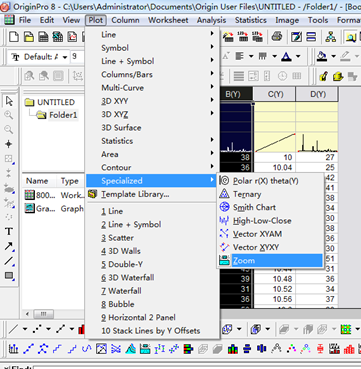Click the line+symbol plot button in bottom toolbar
The image size is (361, 369).
pyautogui.click(x=60, y=329)
